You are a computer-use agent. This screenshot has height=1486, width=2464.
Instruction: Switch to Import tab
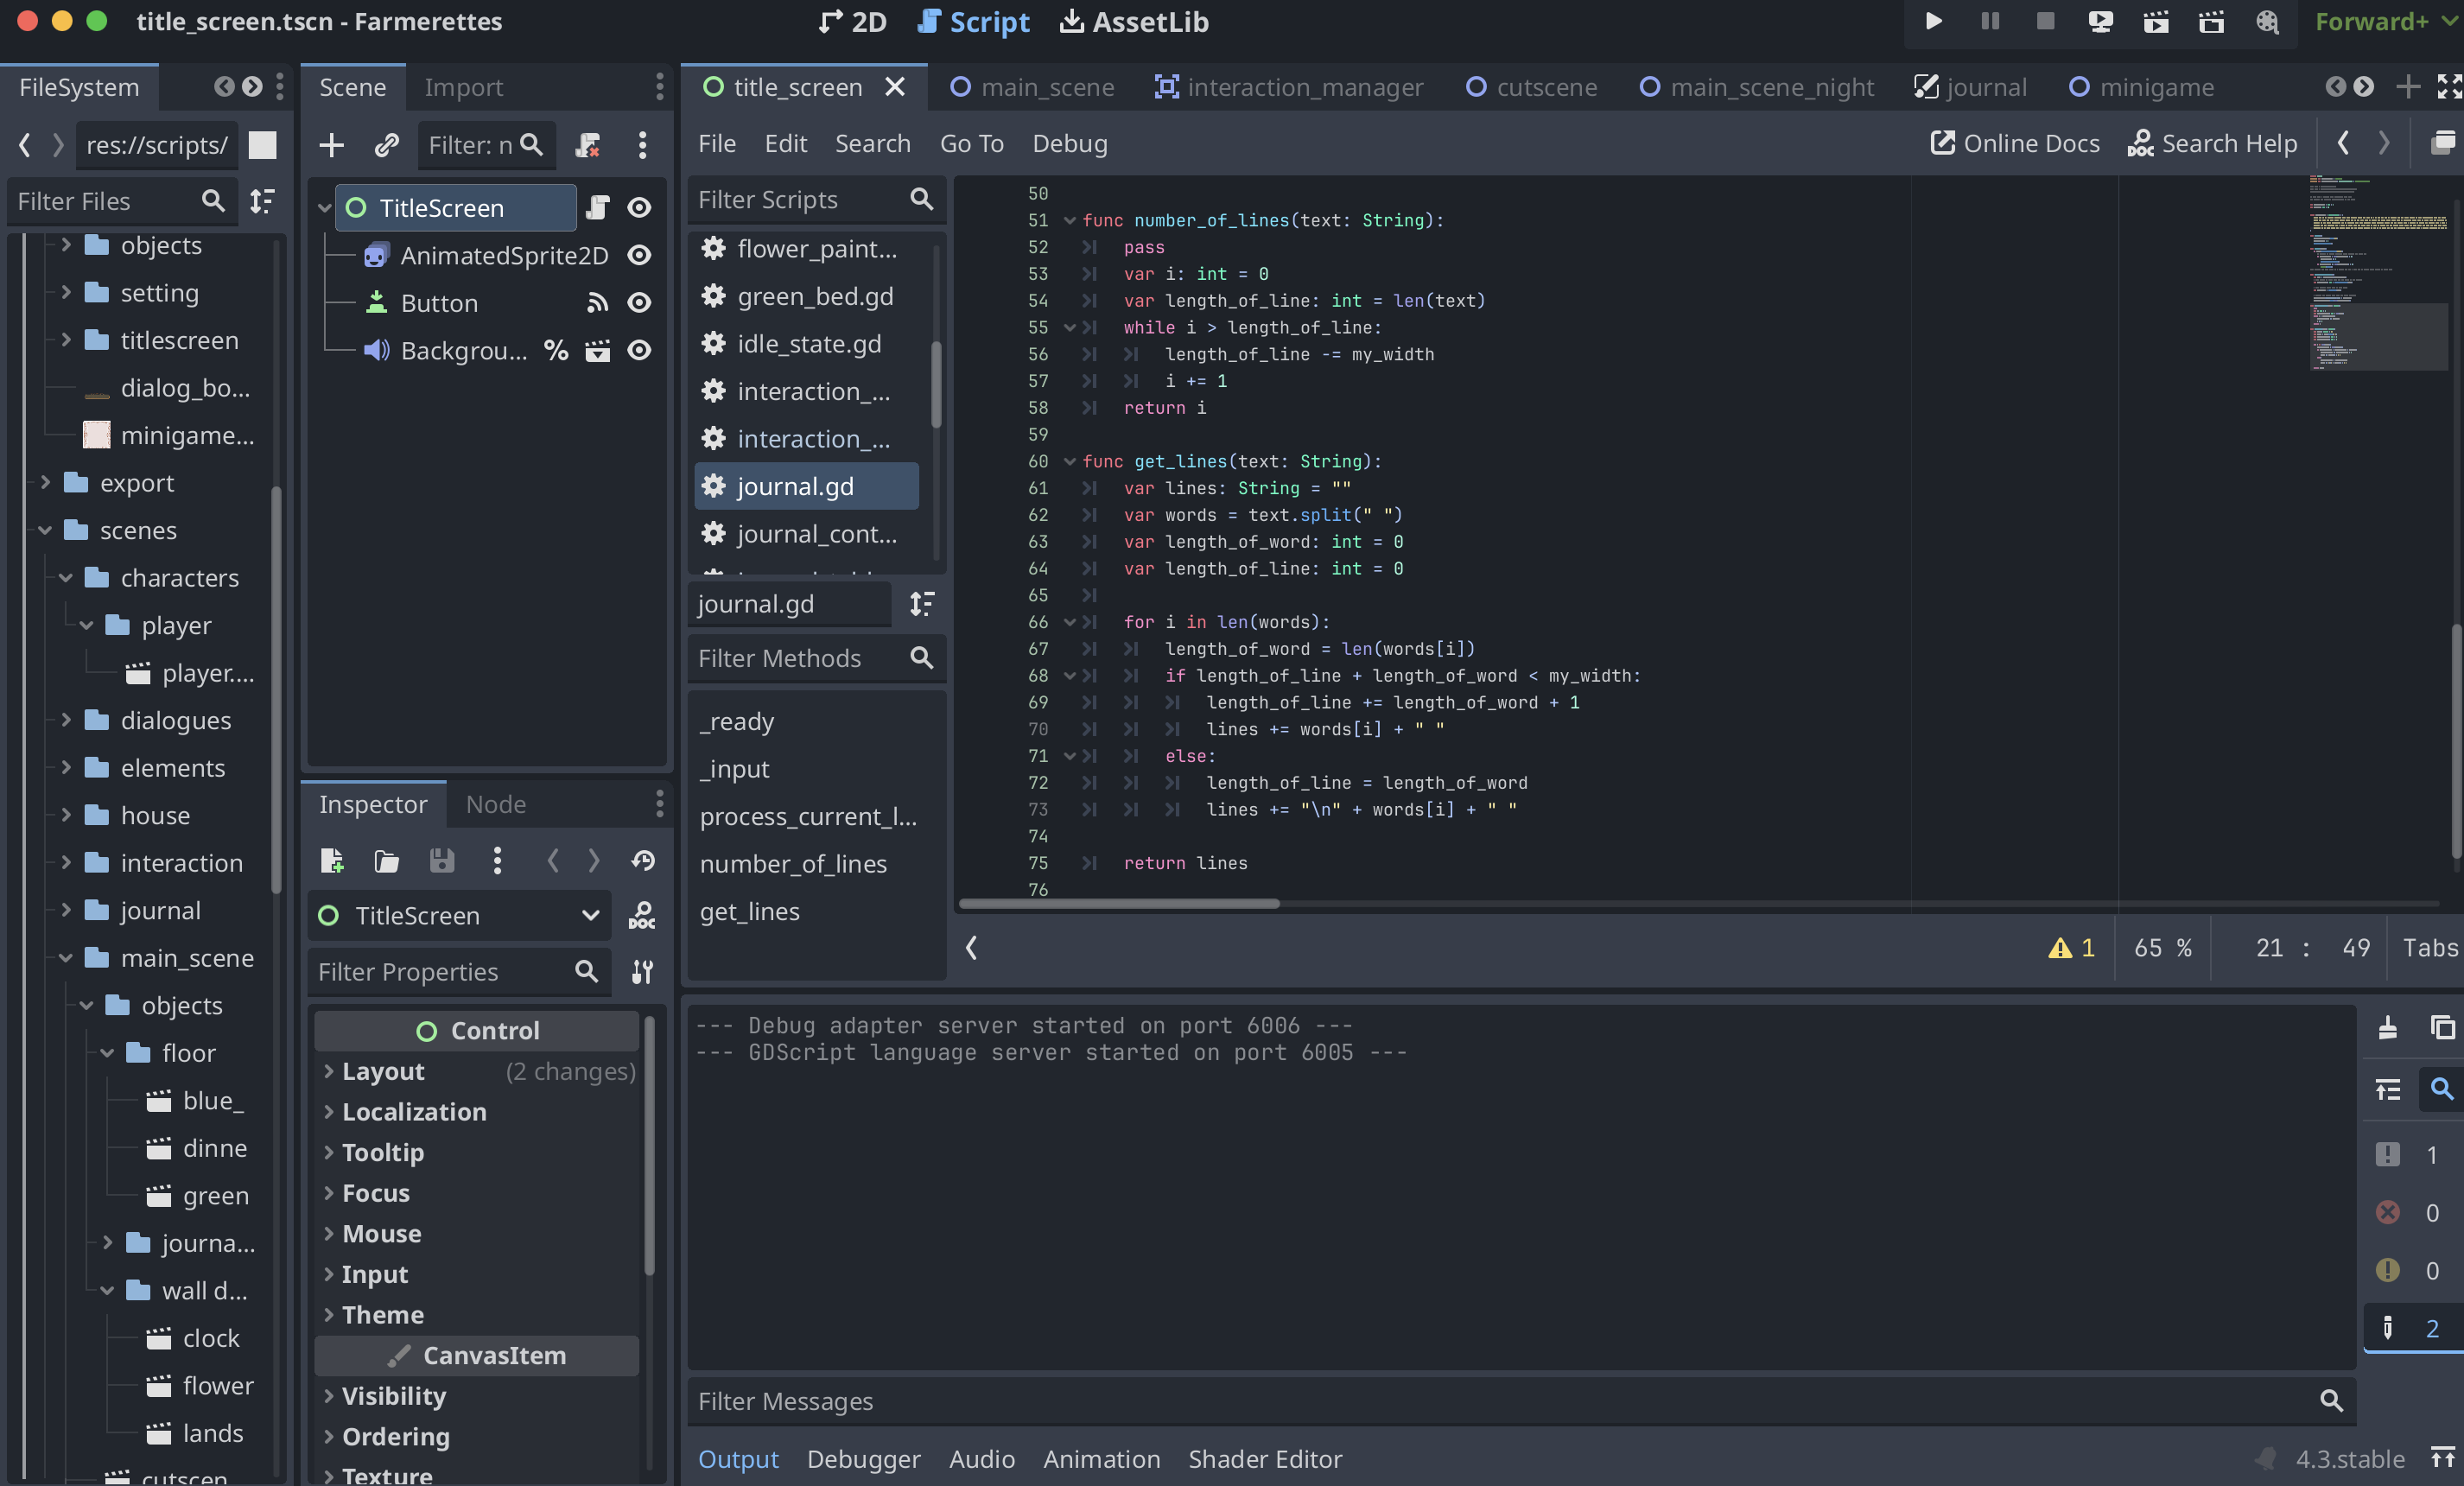pos(463,88)
